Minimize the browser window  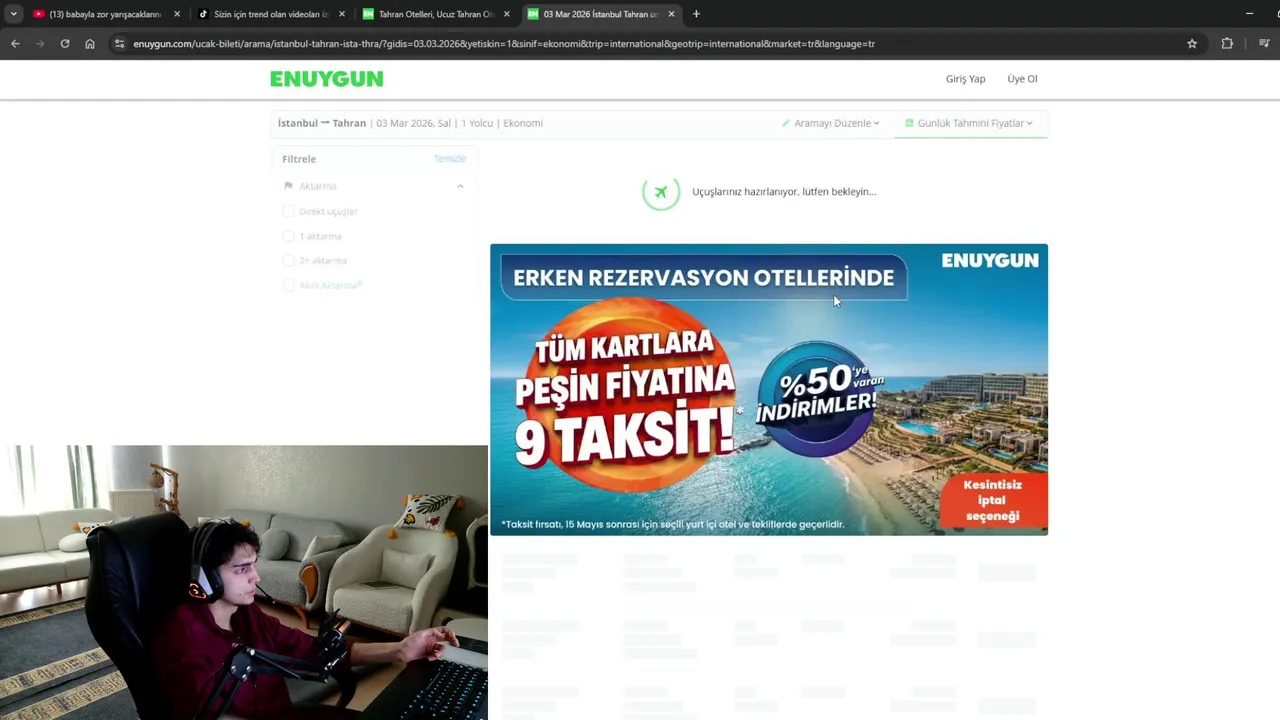[x=1249, y=14]
